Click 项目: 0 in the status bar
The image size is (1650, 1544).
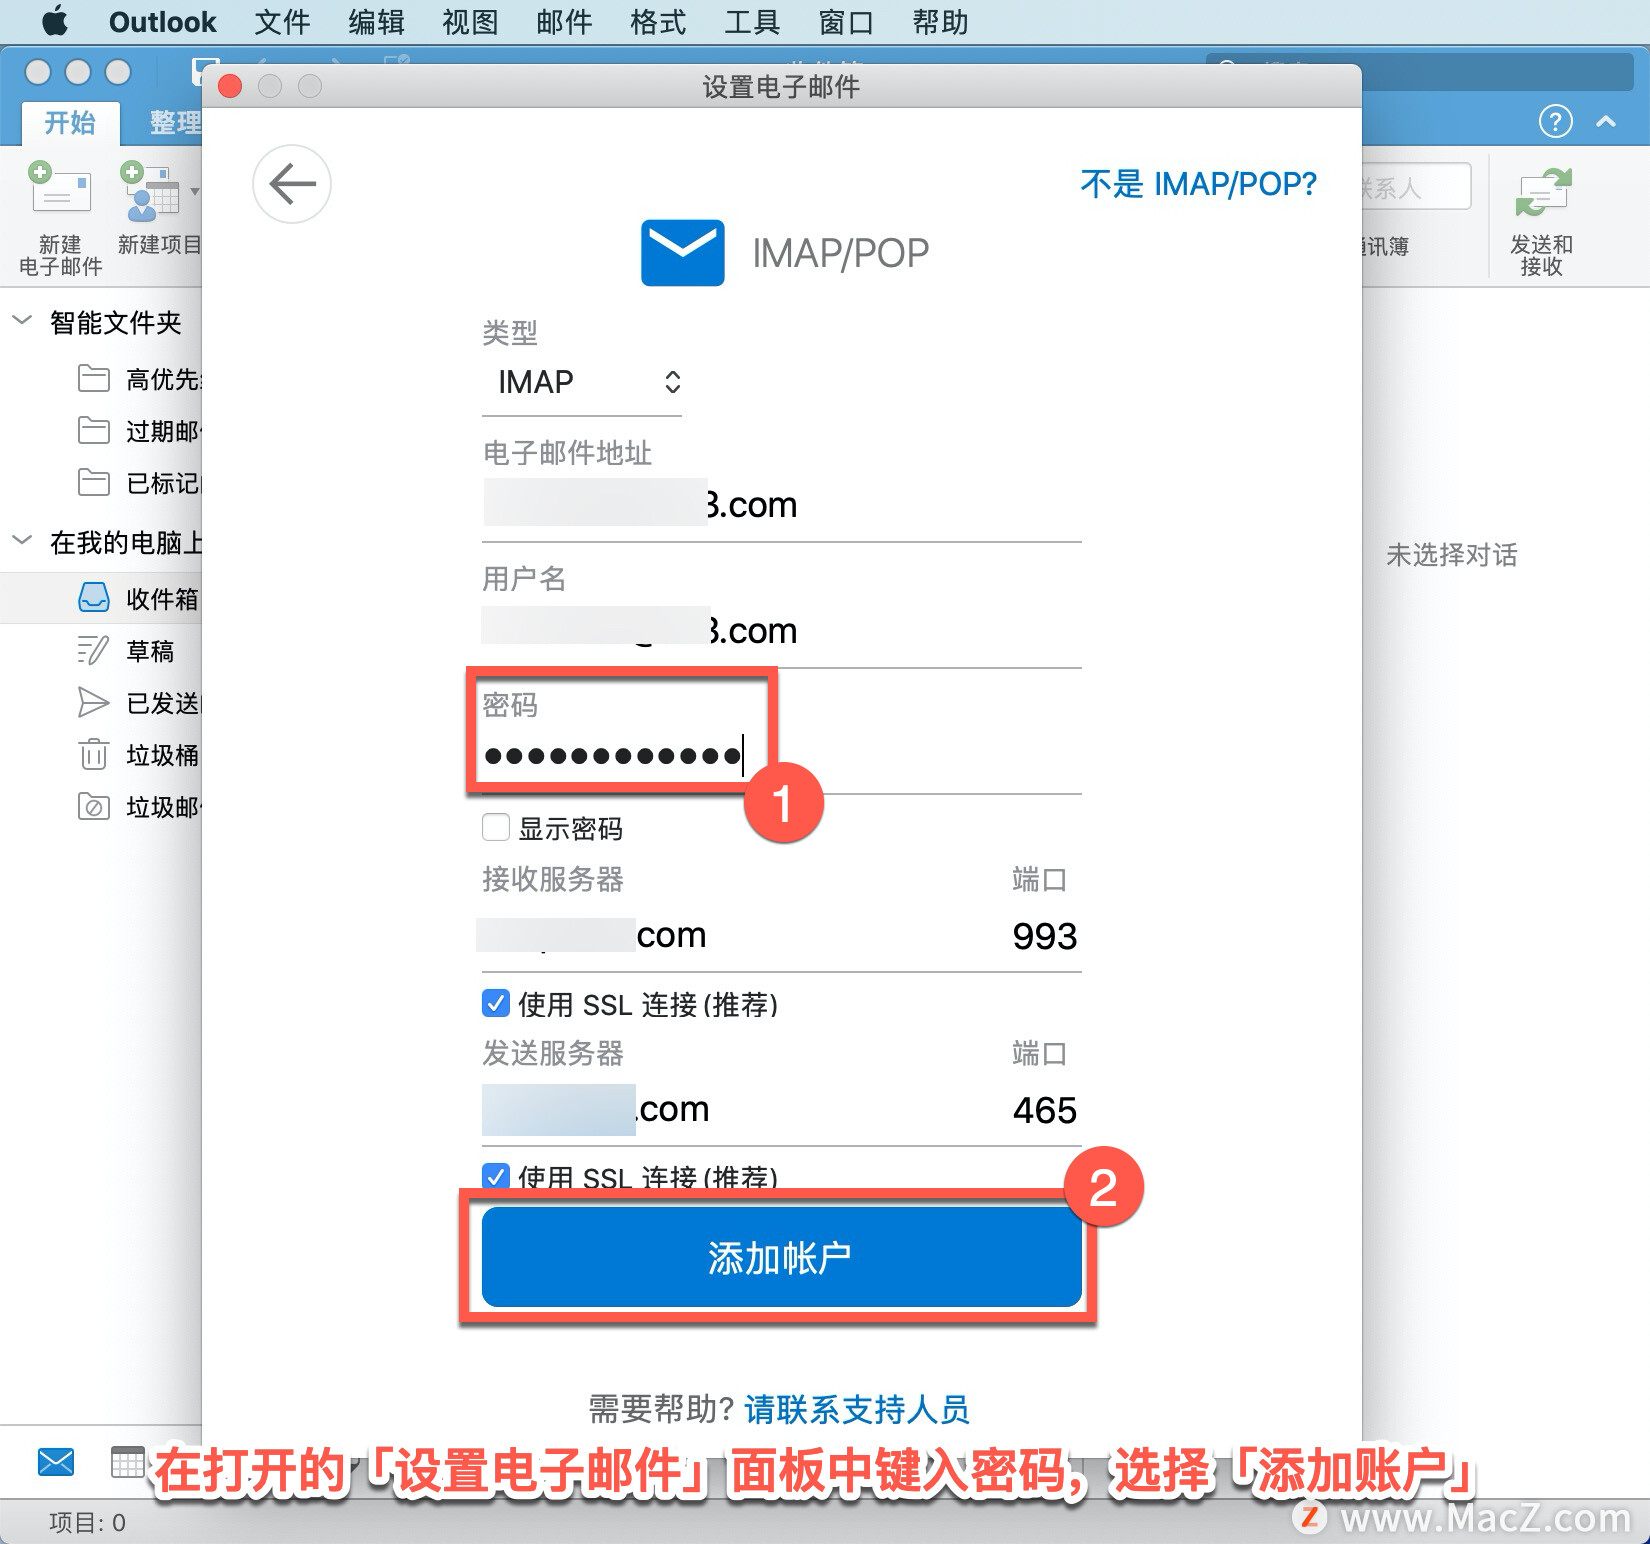[87, 1522]
